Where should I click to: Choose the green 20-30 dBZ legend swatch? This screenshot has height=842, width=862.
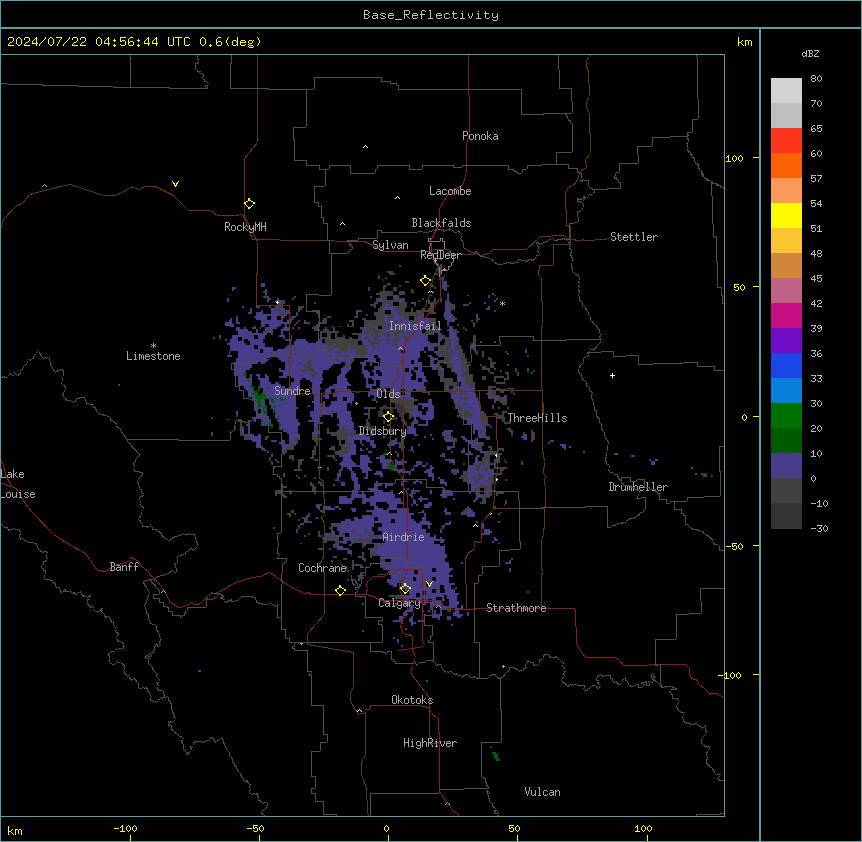point(786,416)
